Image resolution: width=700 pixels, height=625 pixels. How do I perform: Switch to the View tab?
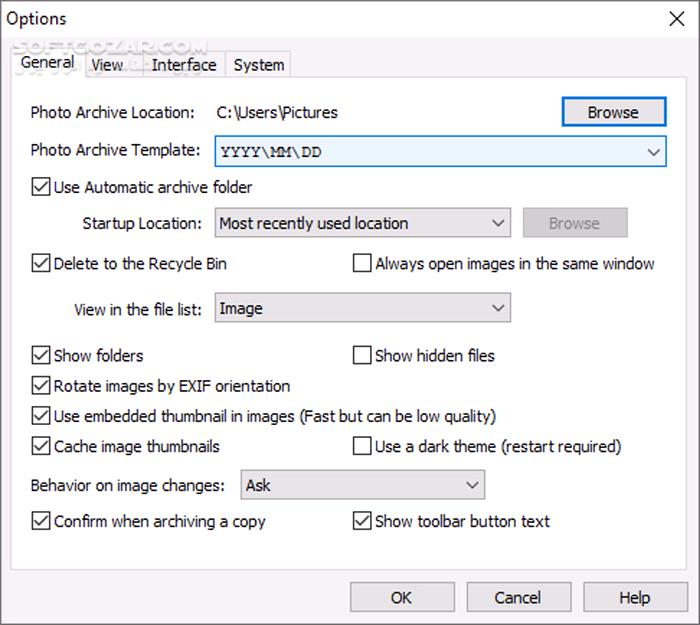tap(107, 65)
